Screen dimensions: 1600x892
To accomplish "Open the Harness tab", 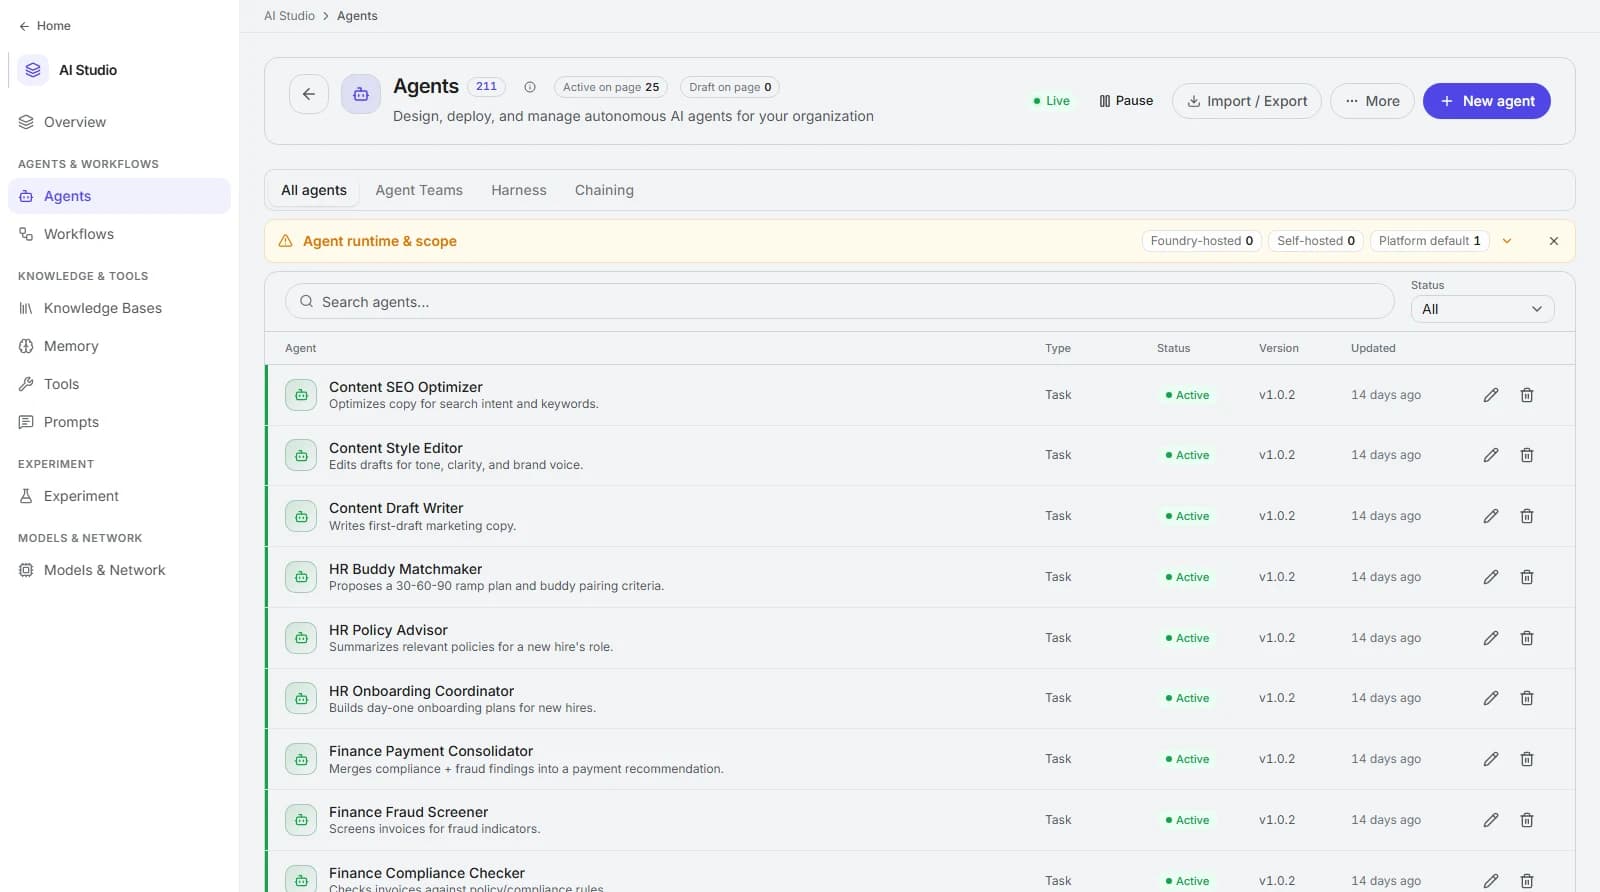I will (519, 190).
